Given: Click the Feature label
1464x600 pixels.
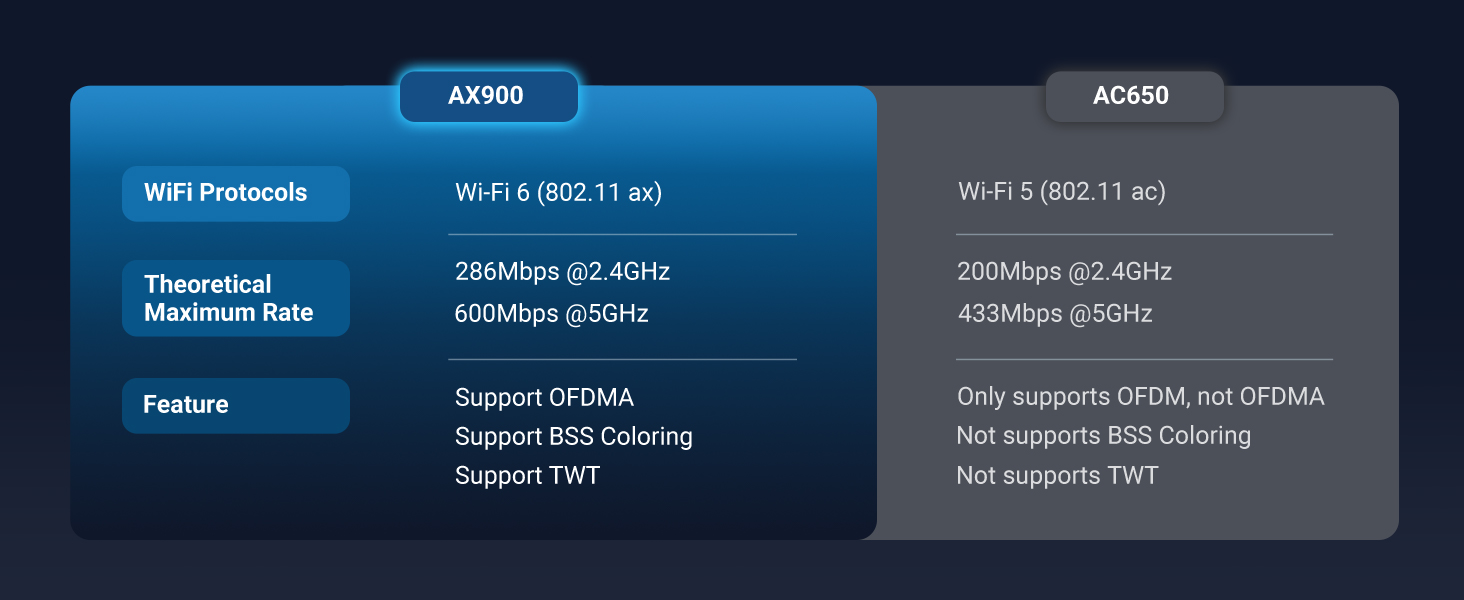Looking at the screenshot, I should click(x=235, y=405).
